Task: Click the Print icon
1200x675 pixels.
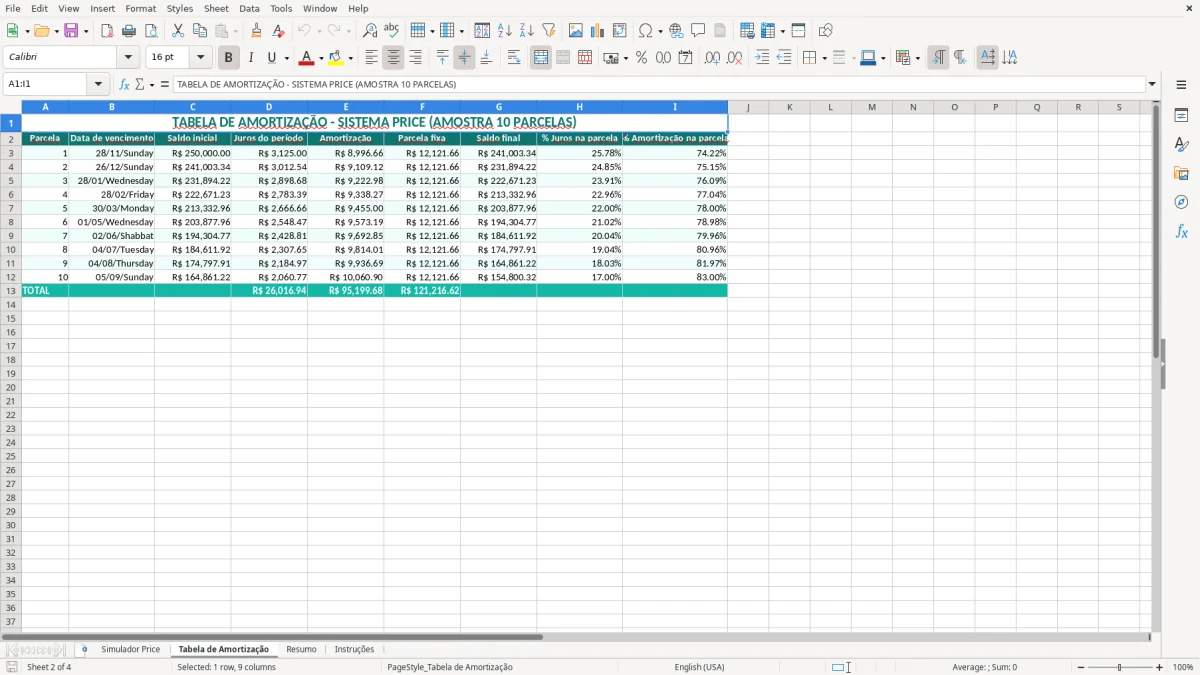Action: click(129, 31)
